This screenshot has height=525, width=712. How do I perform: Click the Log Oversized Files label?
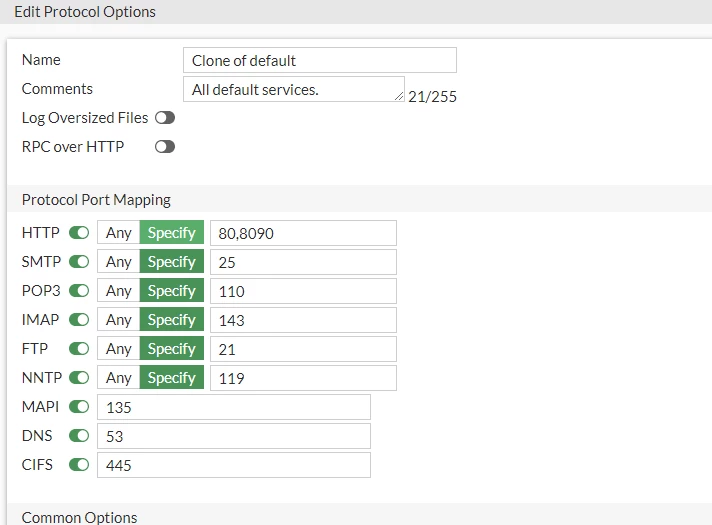[85, 118]
